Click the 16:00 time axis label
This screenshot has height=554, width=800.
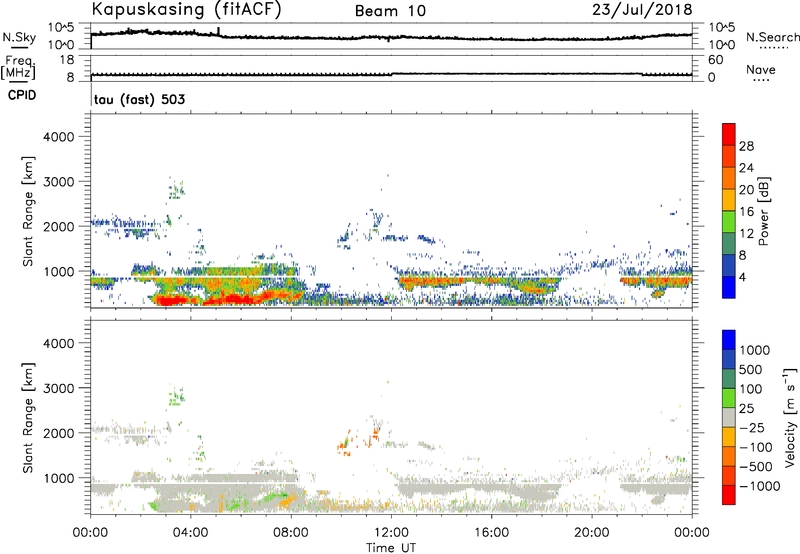(492, 533)
